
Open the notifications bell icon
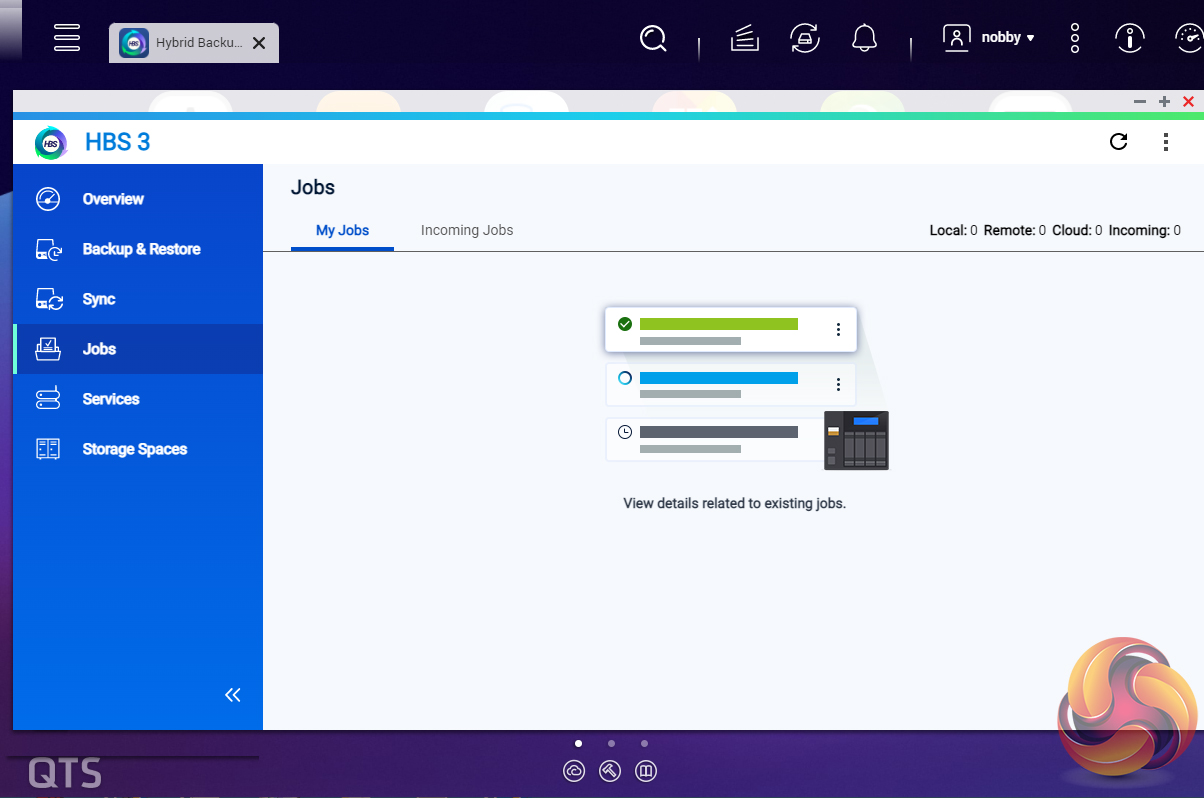pos(864,39)
